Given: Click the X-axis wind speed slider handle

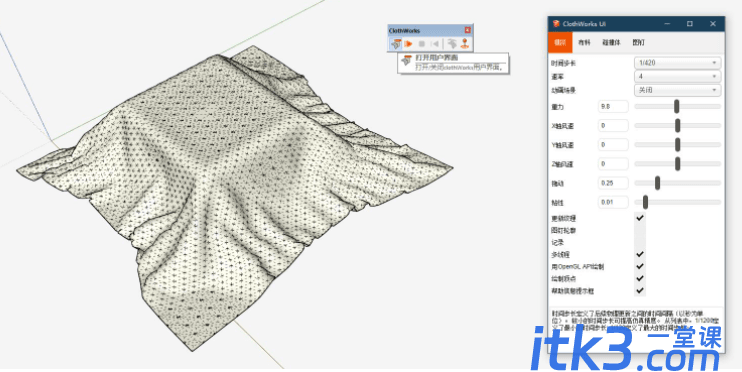Looking at the screenshot, I should point(677,125).
